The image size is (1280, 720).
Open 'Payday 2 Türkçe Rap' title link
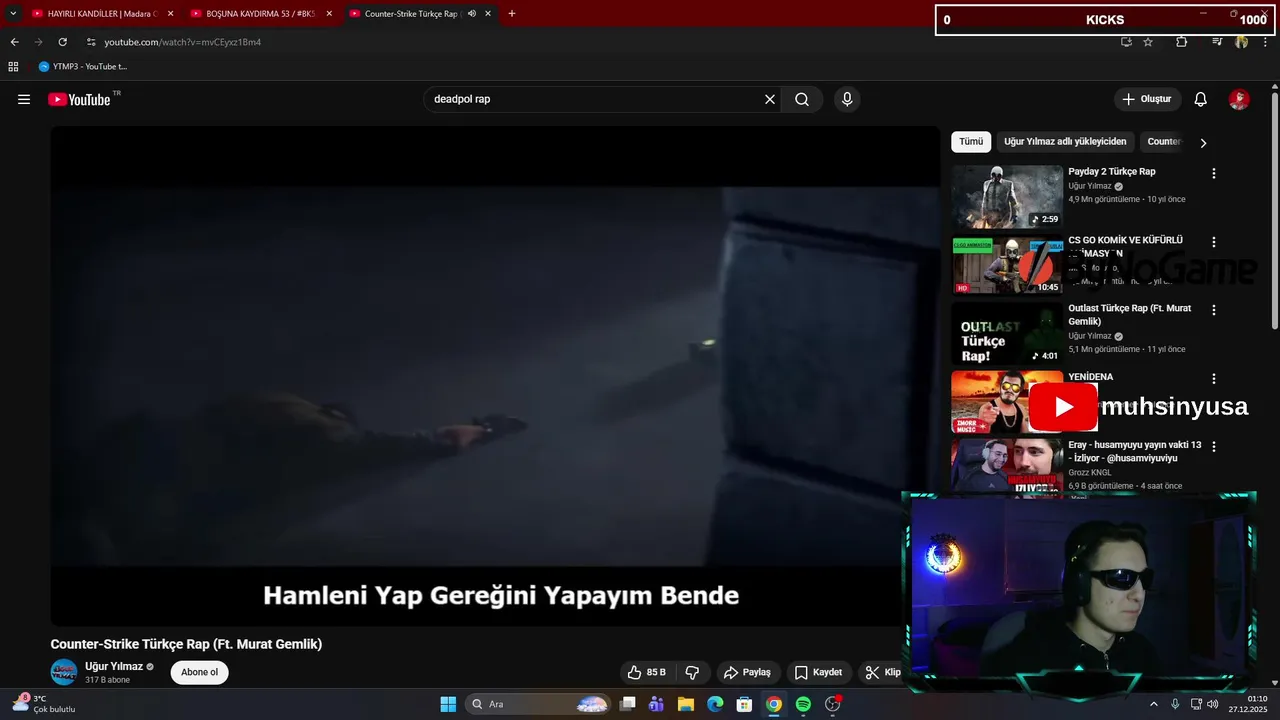(1111, 172)
